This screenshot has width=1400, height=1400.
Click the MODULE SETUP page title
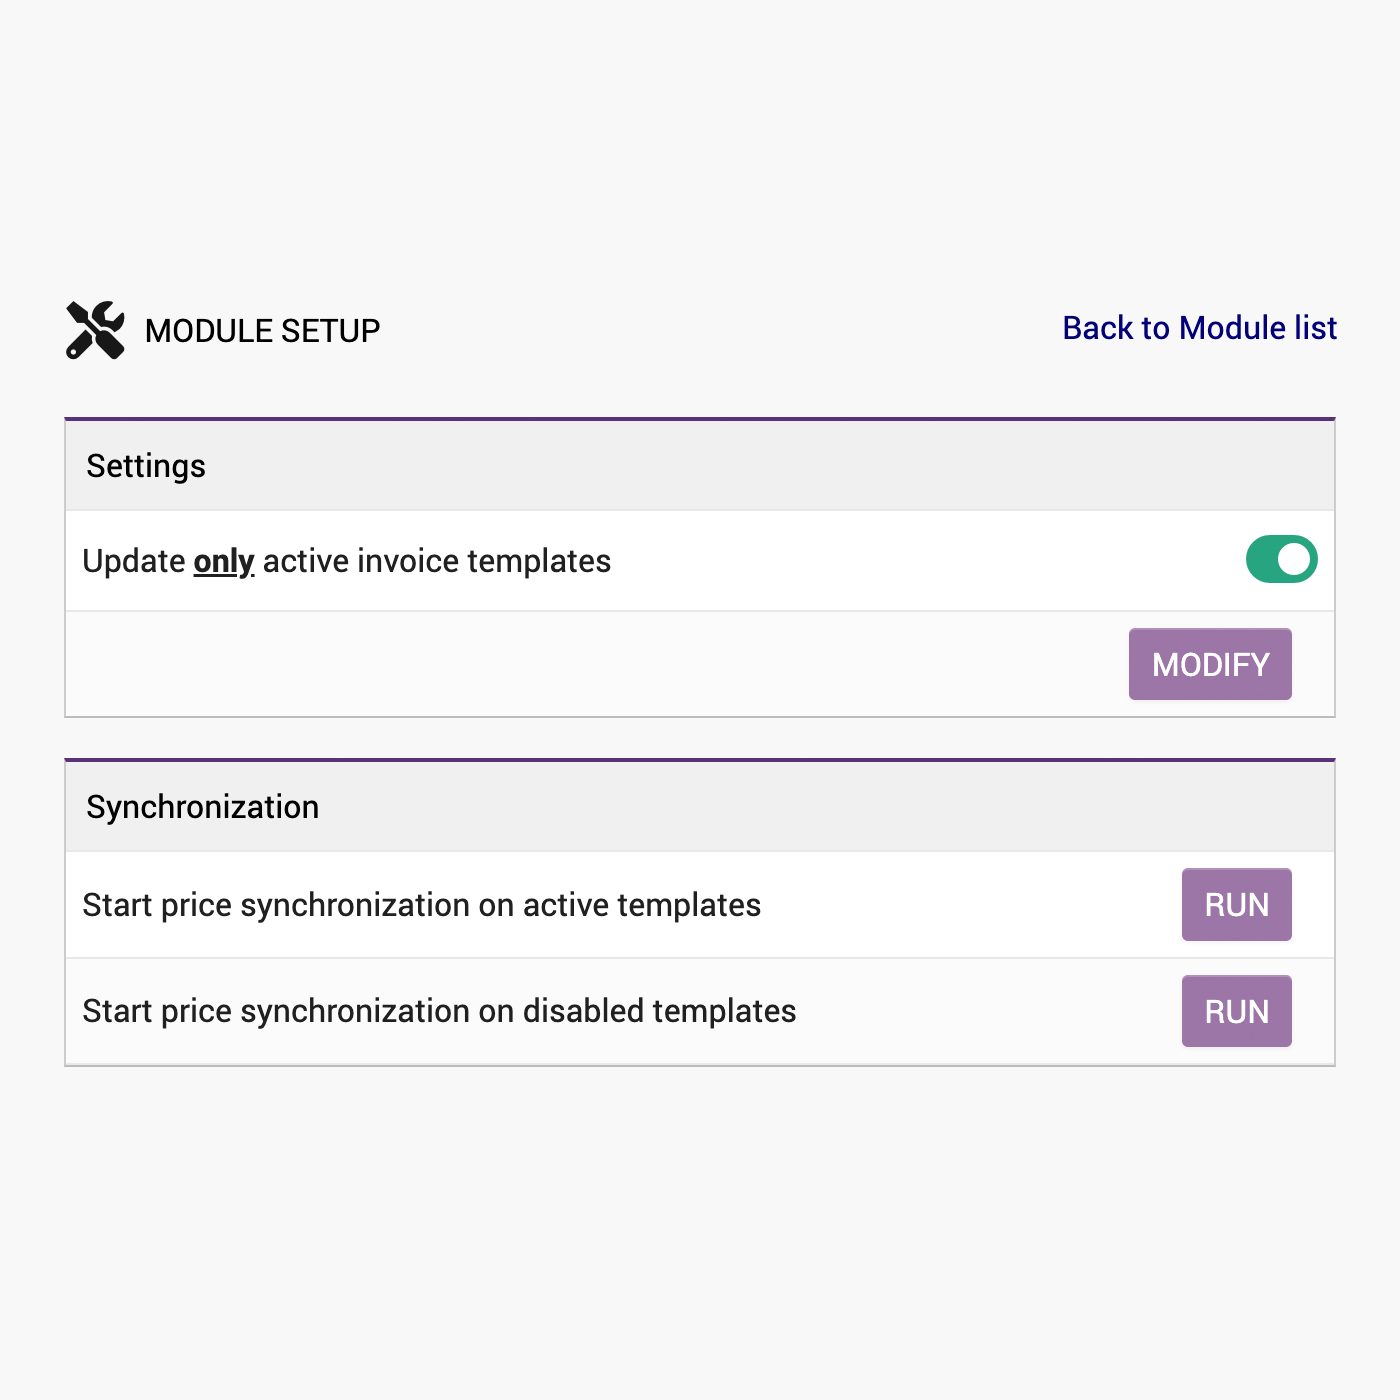click(x=262, y=331)
